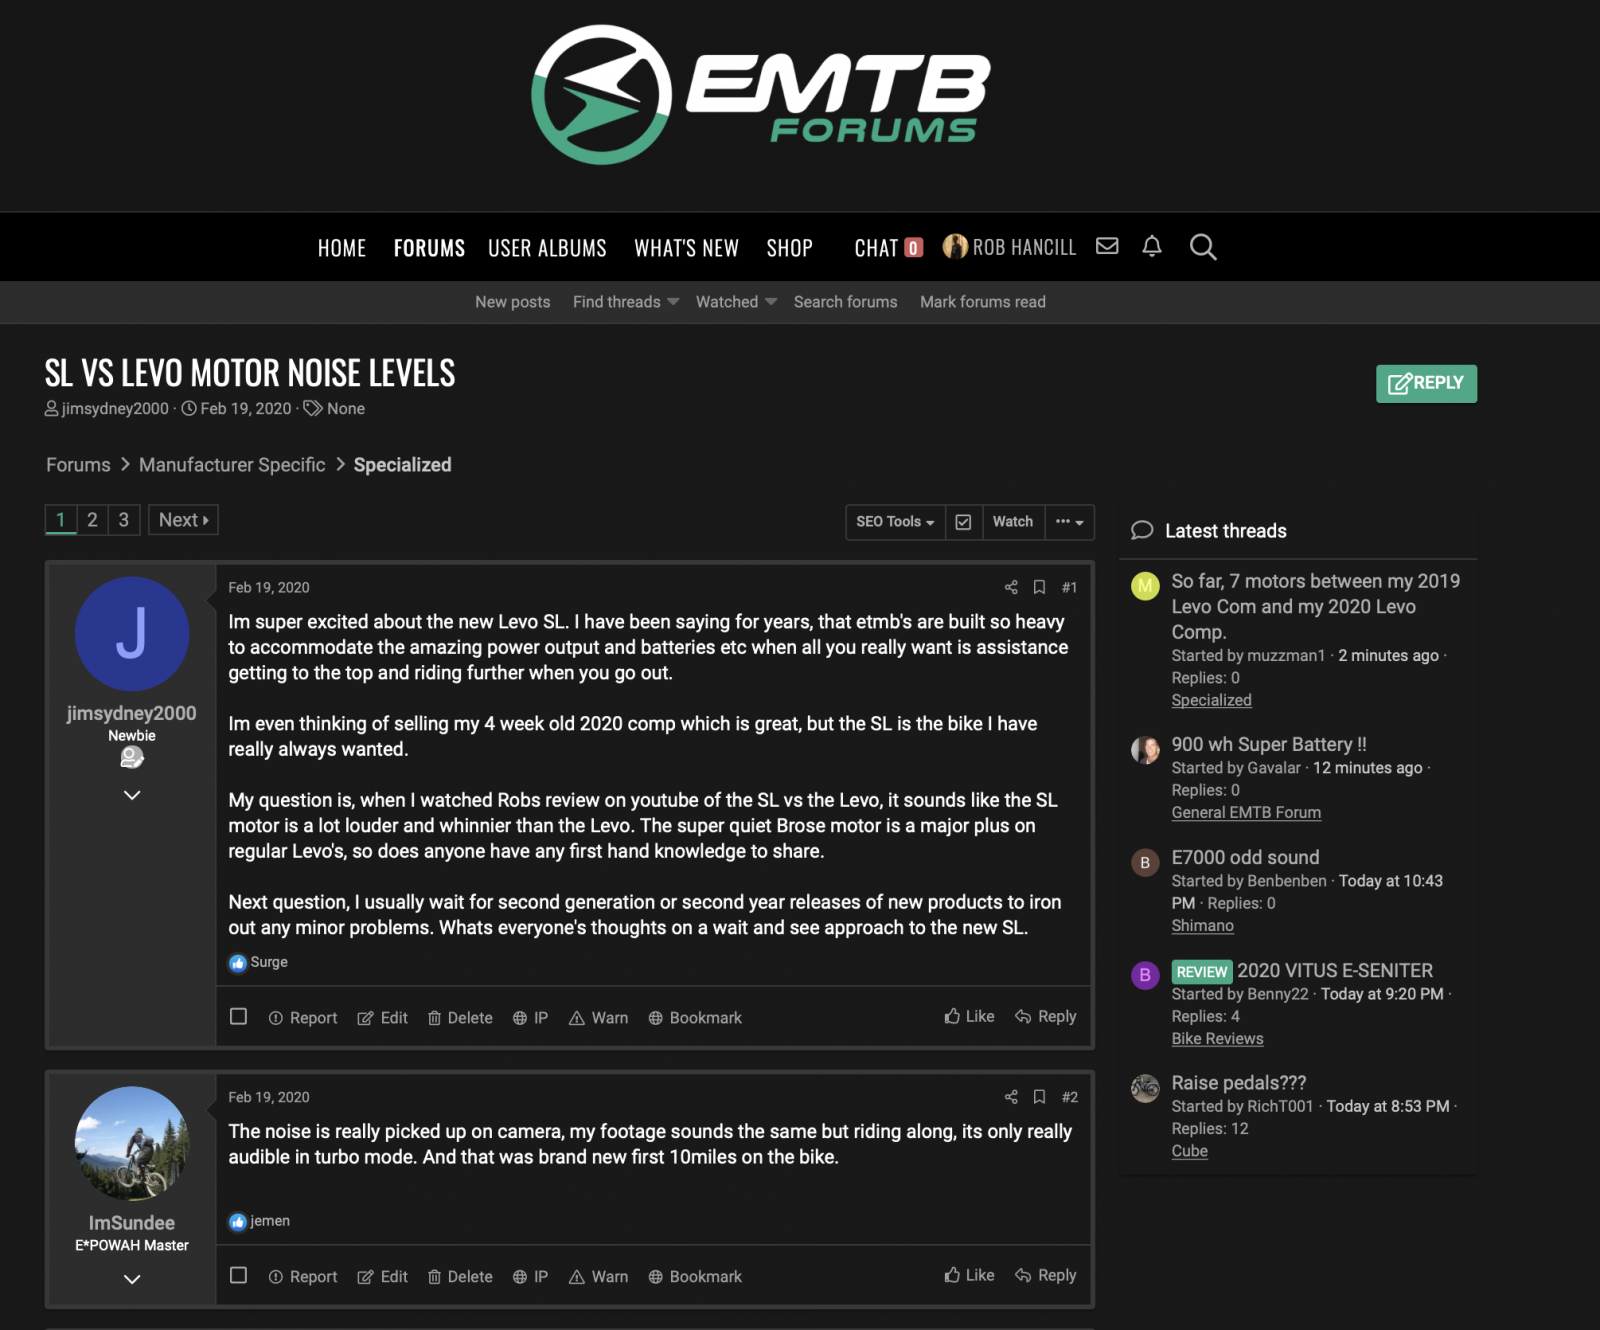Image resolution: width=1600 pixels, height=1330 pixels.
Task: Open the Shop menu item
Action: 789,248
